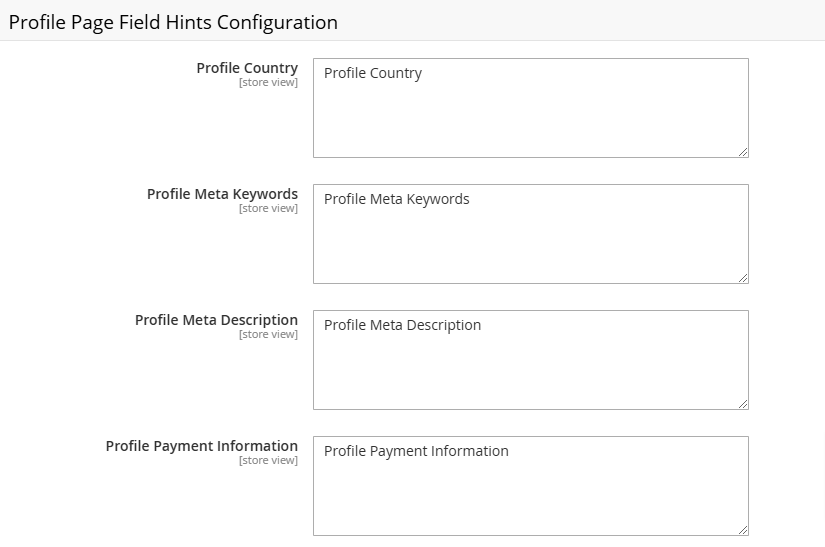Focus the Profile Payment Information textarea
This screenshot has height=547, width=825.
point(531,486)
